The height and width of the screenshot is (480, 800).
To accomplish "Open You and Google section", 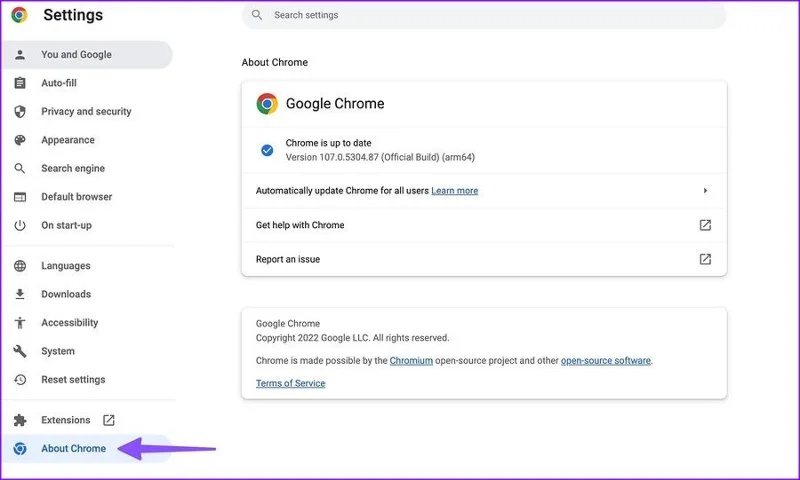I will pos(87,55).
